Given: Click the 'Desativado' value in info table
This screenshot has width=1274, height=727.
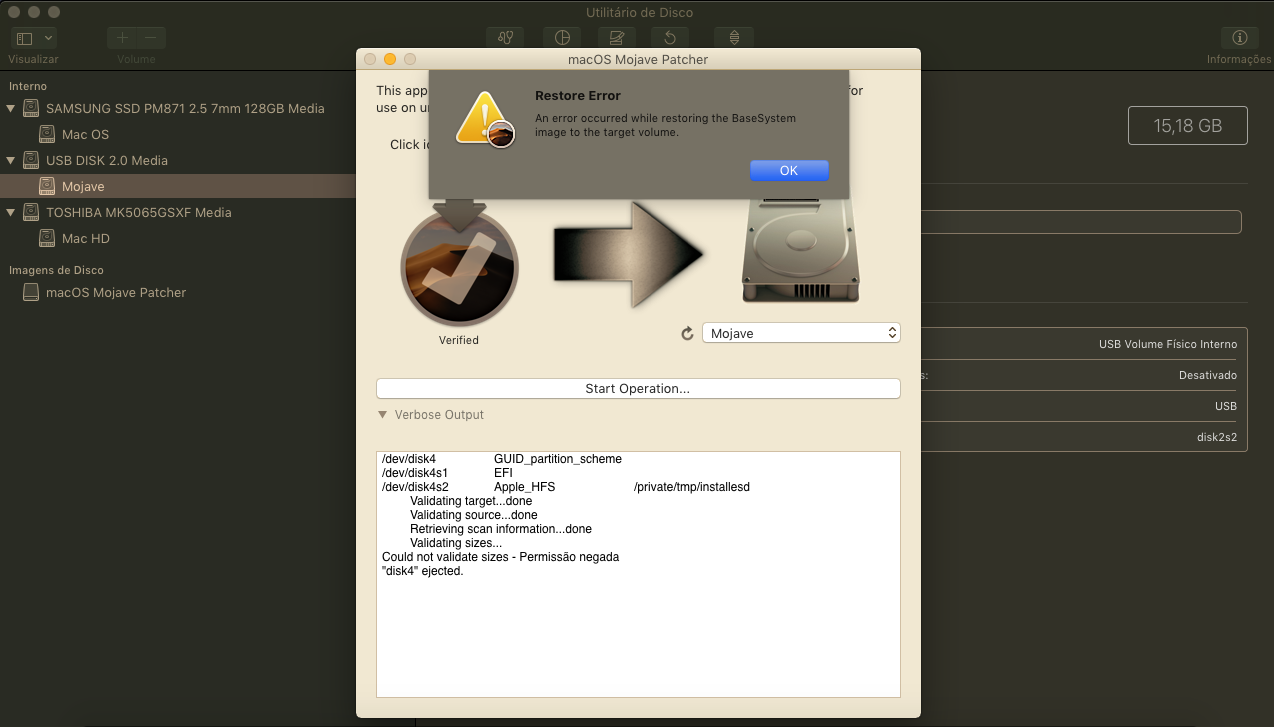Looking at the screenshot, I should click(1208, 375).
